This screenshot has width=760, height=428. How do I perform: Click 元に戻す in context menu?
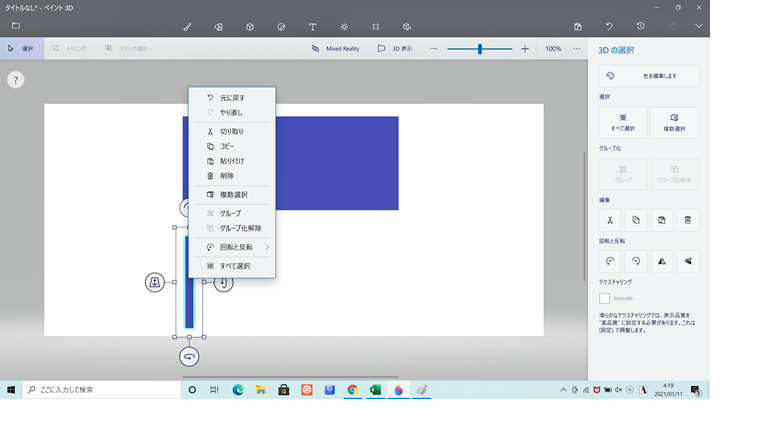click(x=232, y=98)
